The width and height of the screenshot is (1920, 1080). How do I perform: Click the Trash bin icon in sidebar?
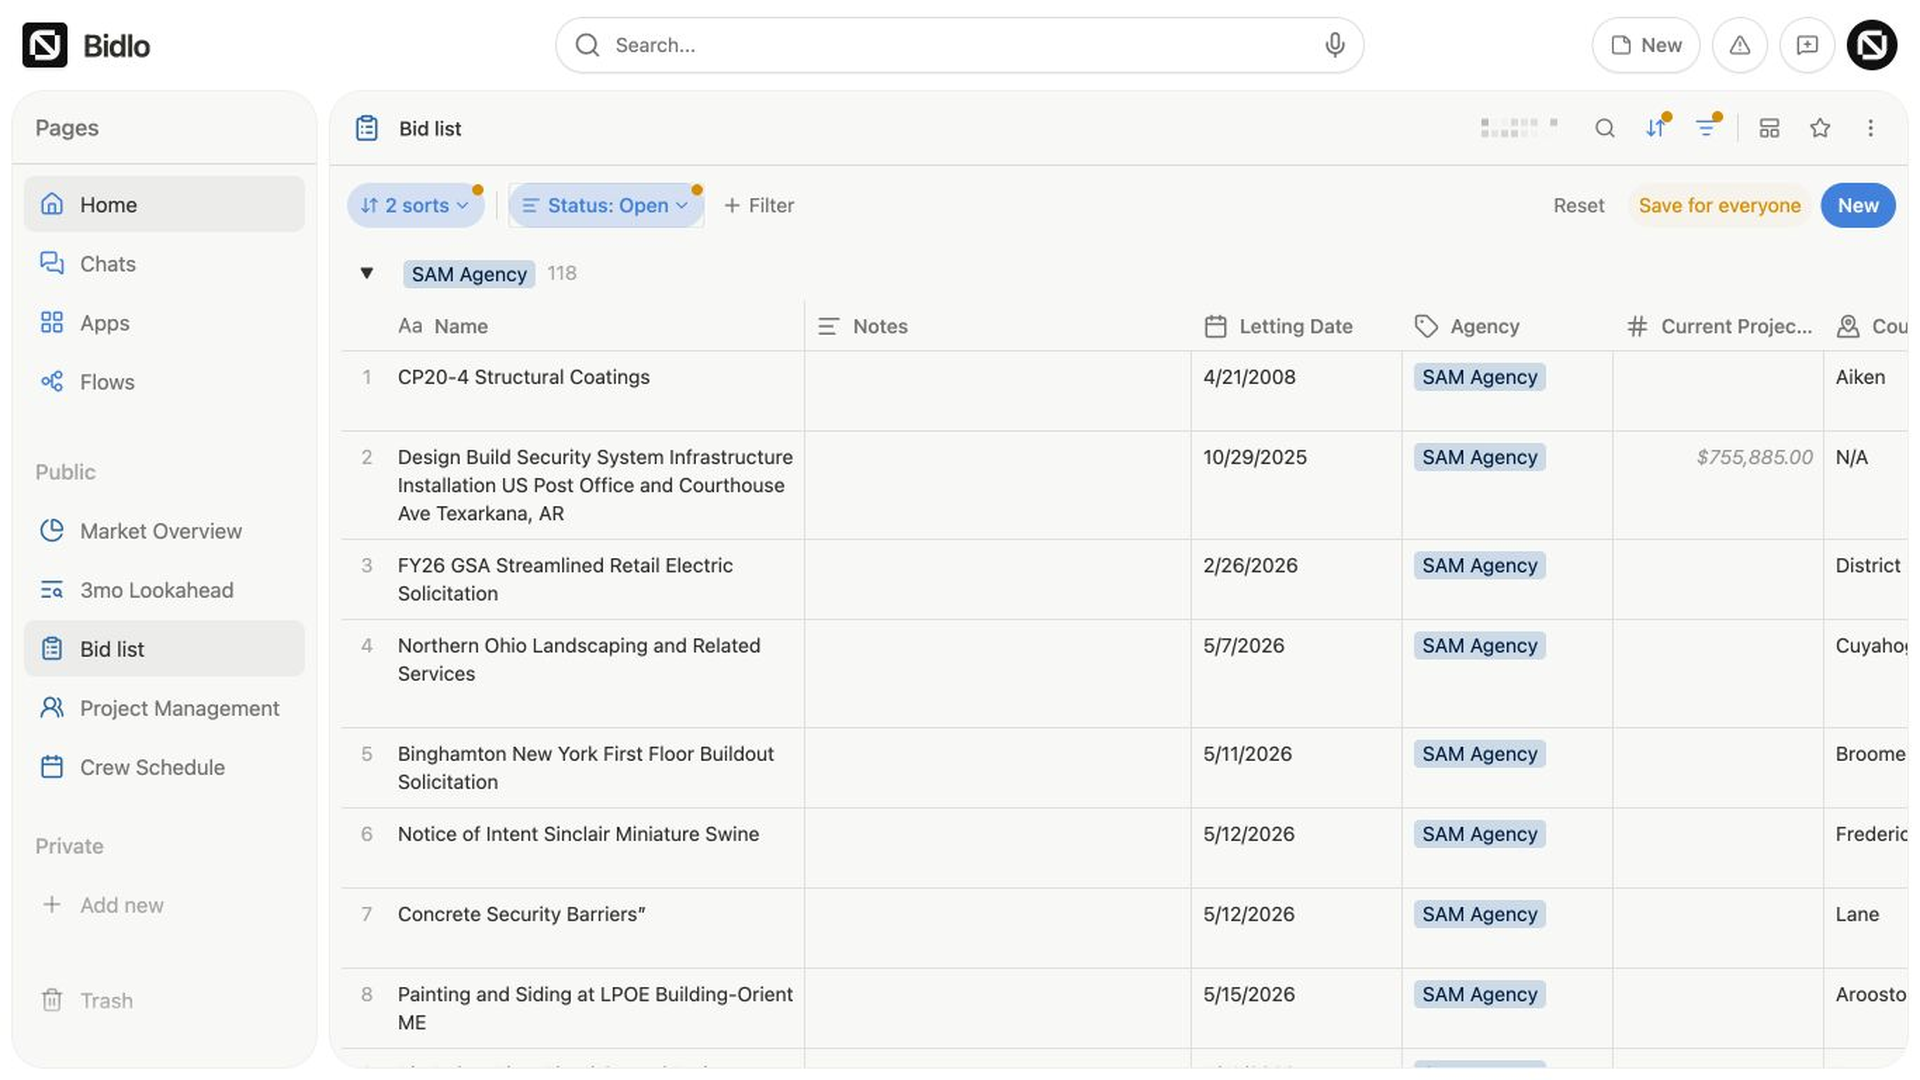52,1000
